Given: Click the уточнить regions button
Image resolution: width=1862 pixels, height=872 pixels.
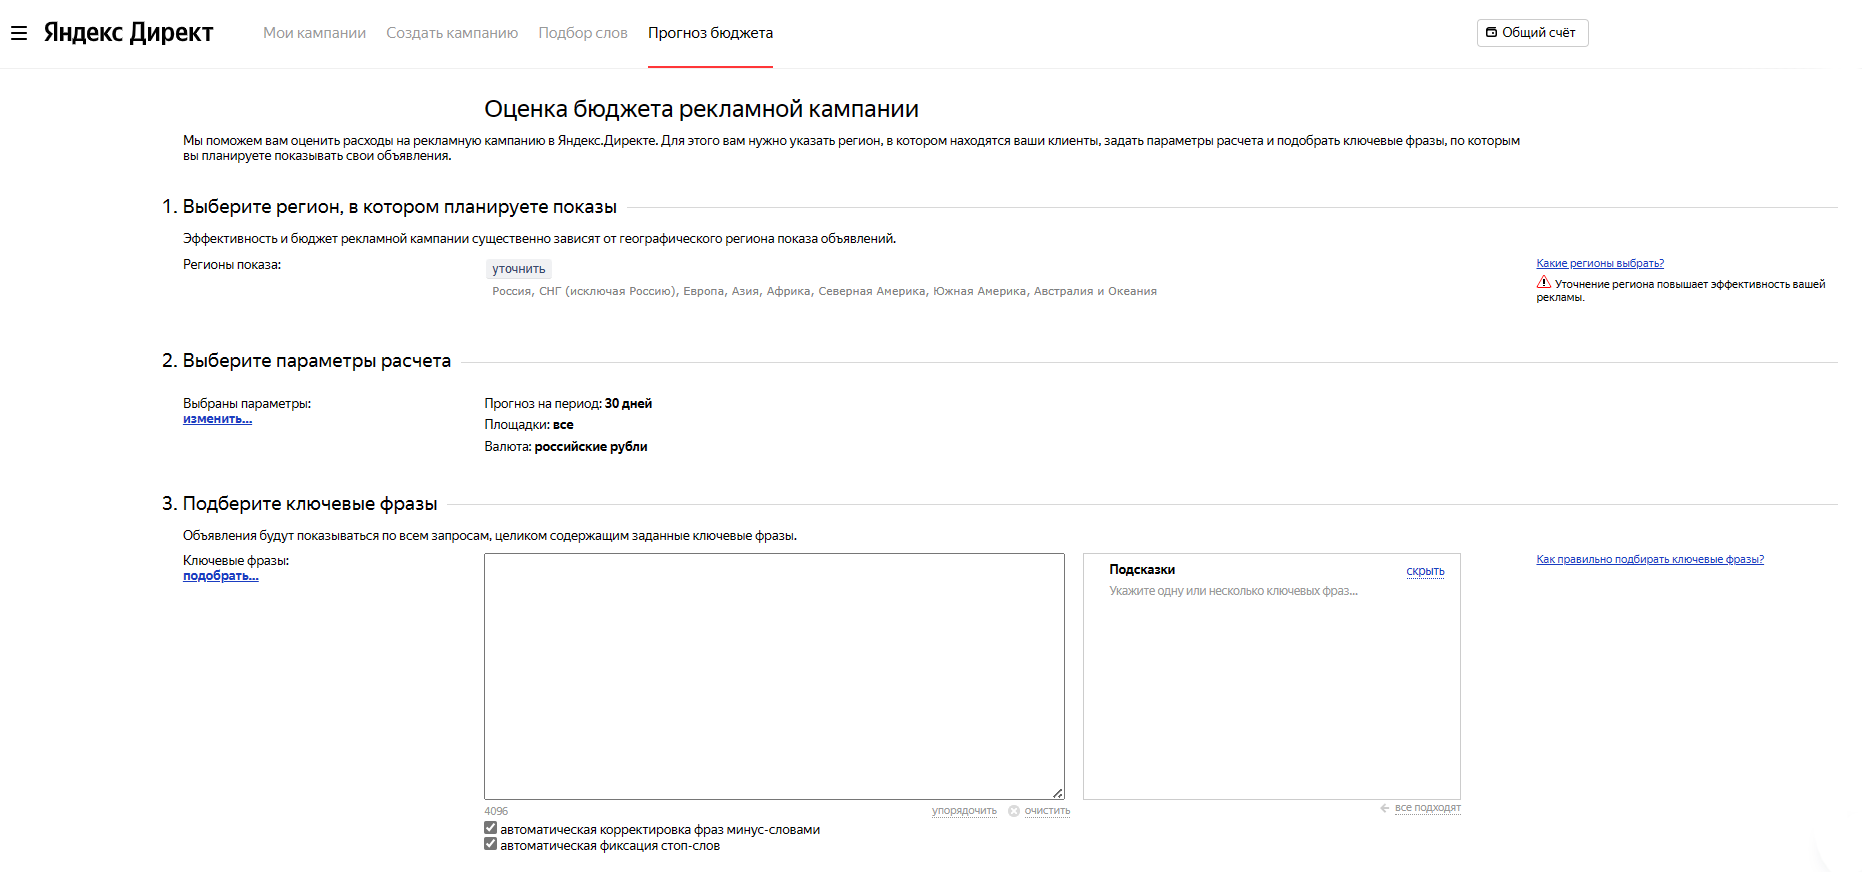Looking at the screenshot, I should click(519, 269).
